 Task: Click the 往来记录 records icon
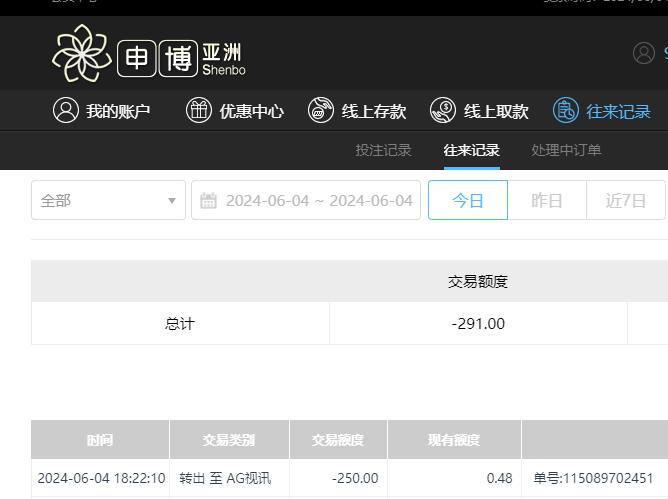click(565, 110)
